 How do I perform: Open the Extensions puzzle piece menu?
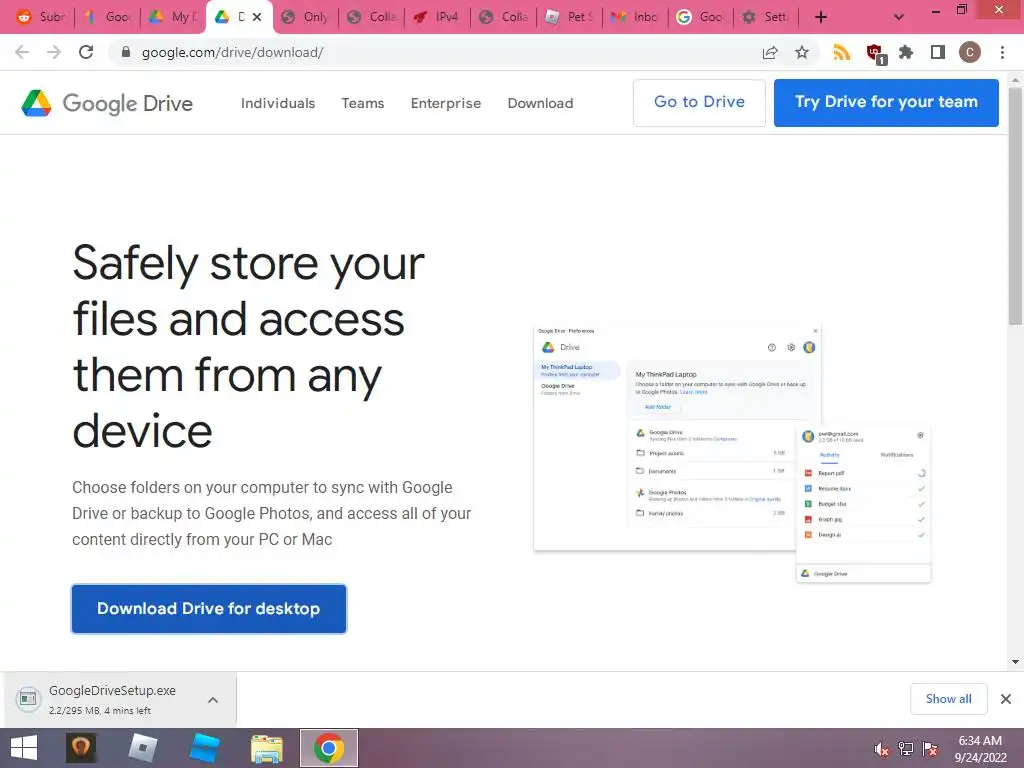906,52
